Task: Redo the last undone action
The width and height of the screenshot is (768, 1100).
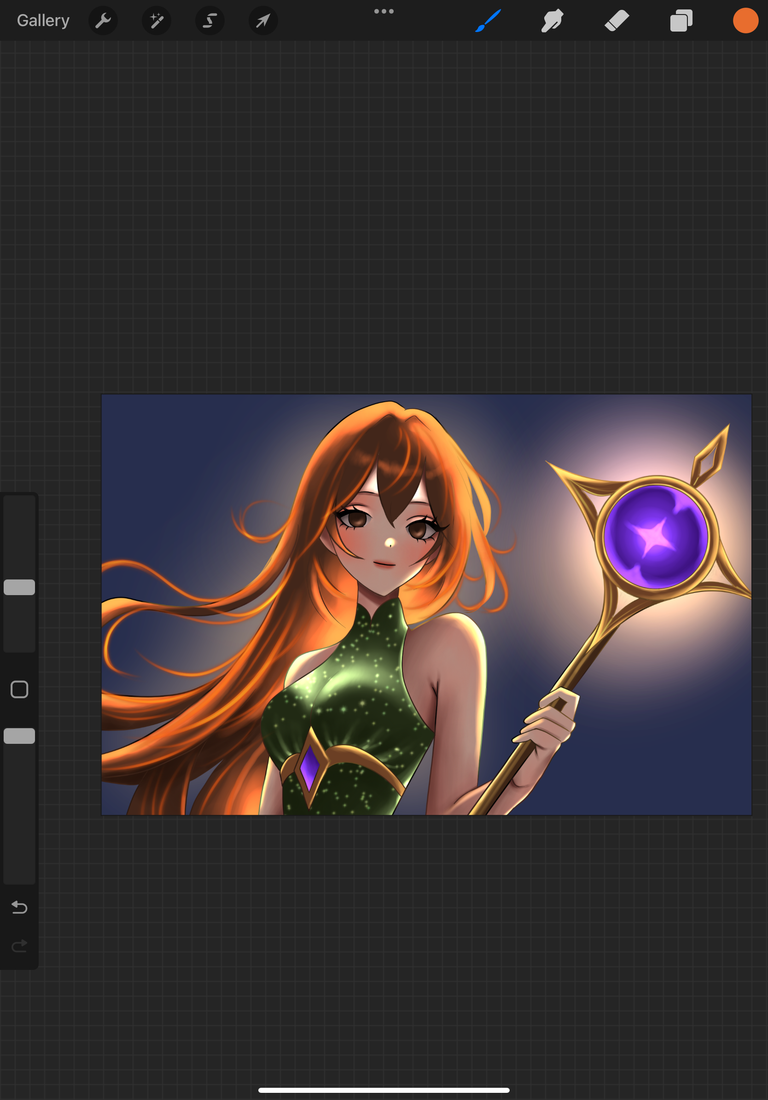Action: tap(20, 946)
